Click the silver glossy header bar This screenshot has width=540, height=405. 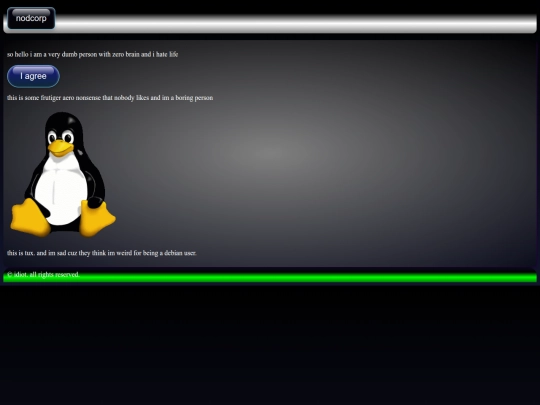[x=295, y=24]
